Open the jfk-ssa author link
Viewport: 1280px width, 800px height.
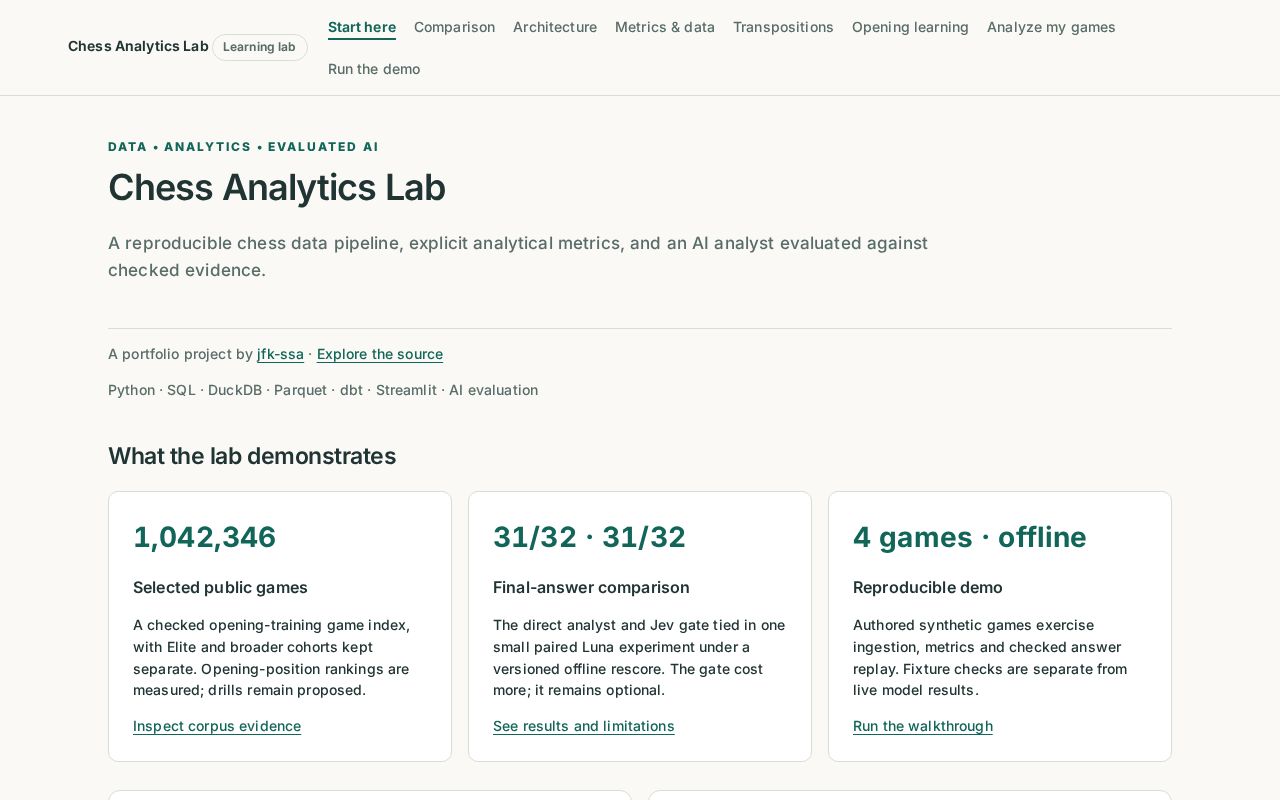280,354
